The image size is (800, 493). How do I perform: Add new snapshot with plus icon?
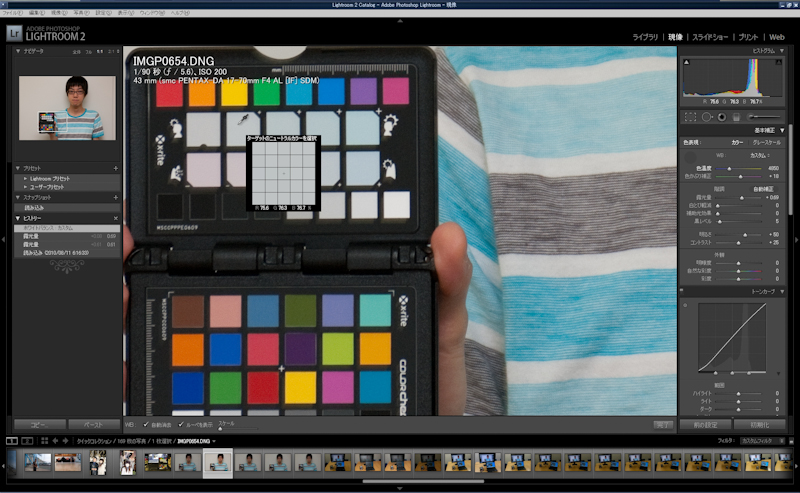(x=116, y=197)
